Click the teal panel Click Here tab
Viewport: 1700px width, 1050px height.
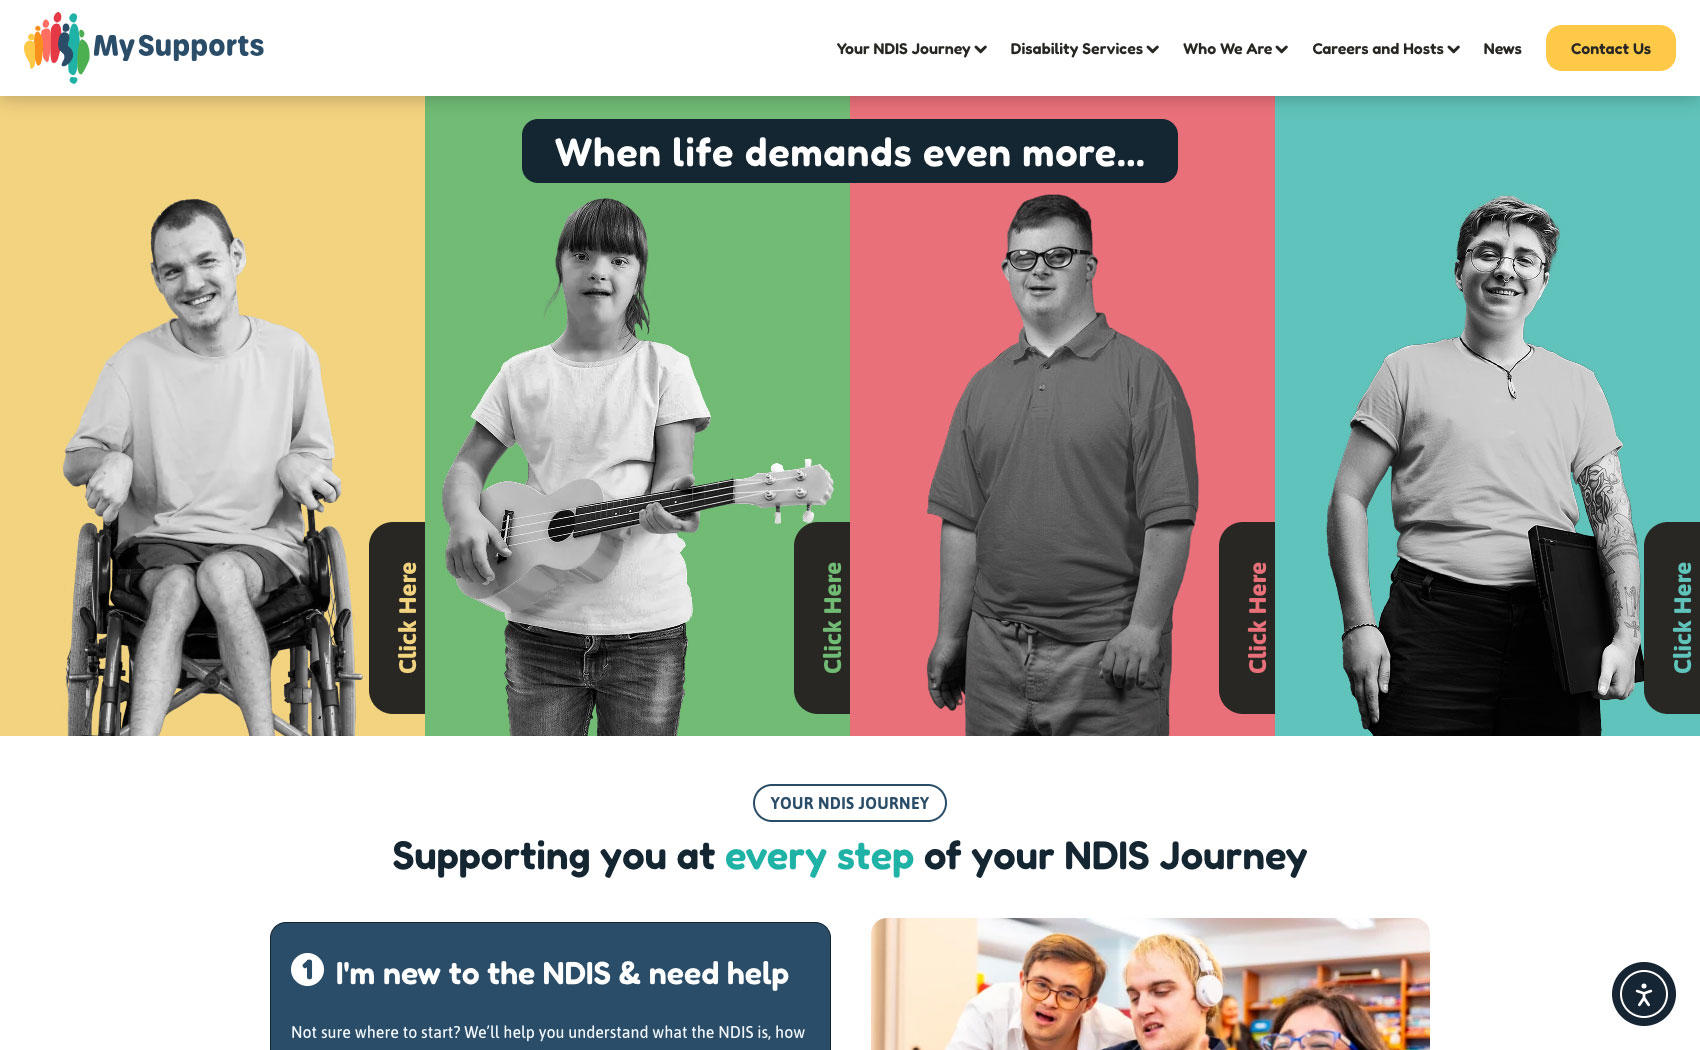click(x=1672, y=617)
